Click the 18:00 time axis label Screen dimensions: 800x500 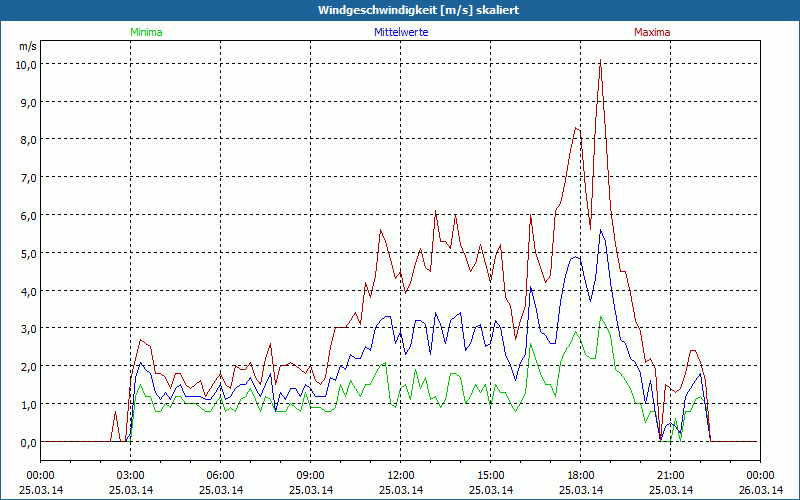tap(581, 476)
